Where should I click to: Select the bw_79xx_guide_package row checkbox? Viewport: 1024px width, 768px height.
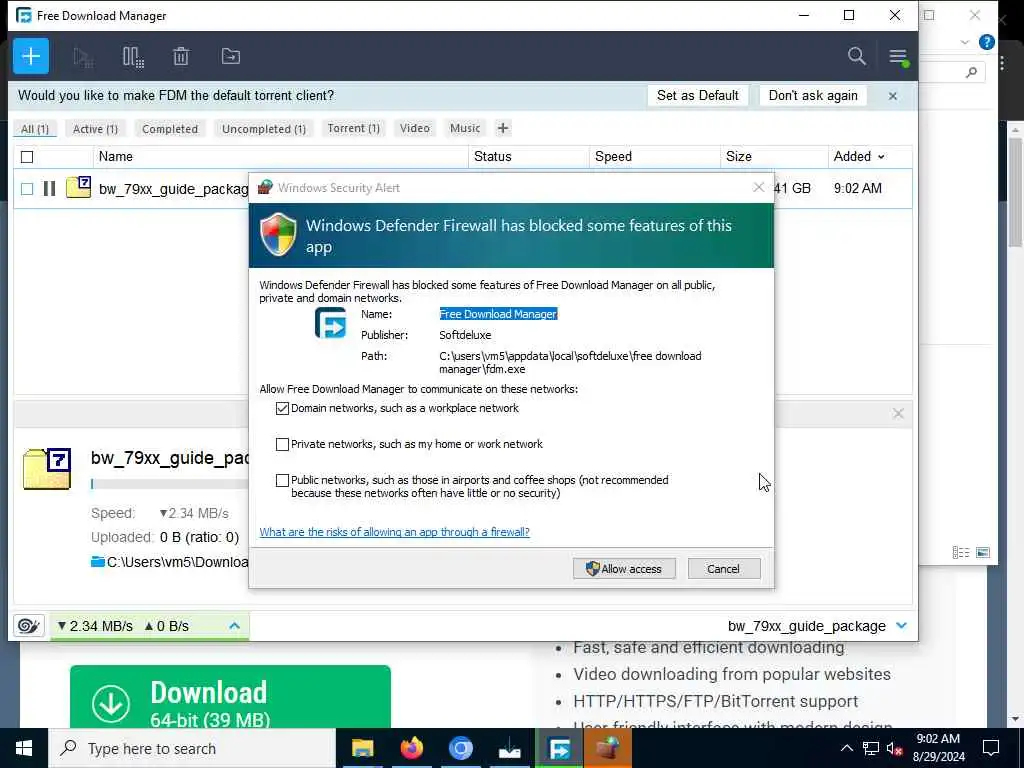27,189
